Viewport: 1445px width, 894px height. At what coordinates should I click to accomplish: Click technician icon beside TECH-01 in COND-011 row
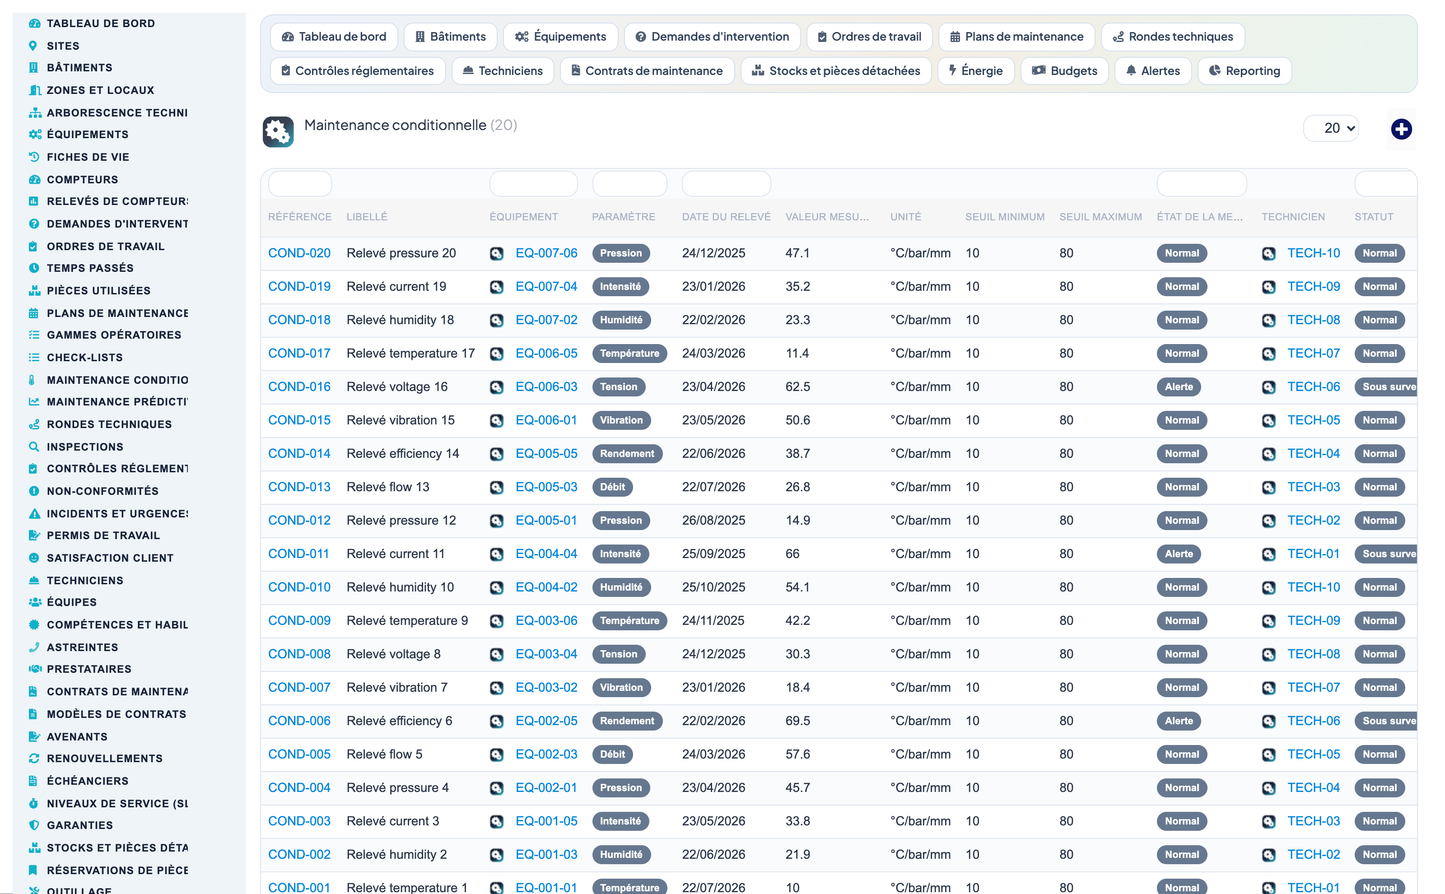pyautogui.click(x=1268, y=554)
